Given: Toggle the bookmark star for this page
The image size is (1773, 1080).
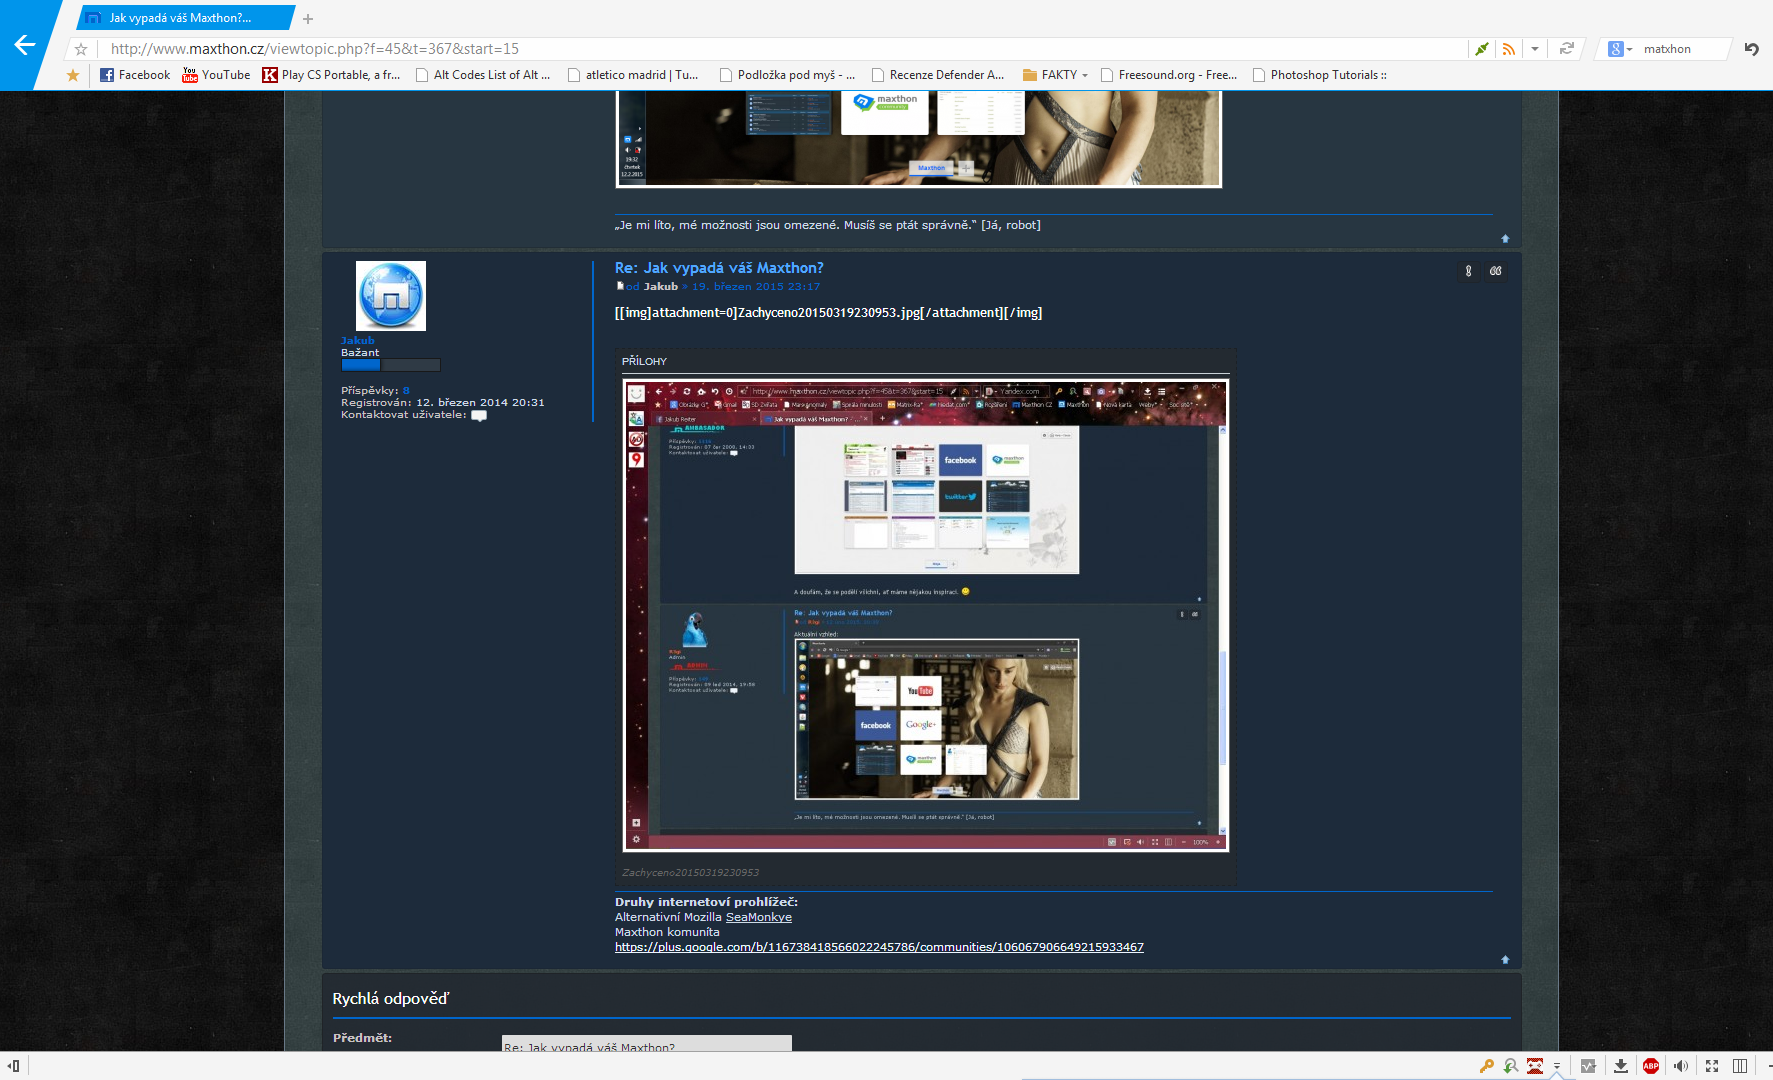Looking at the screenshot, I should click(x=81, y=49).
